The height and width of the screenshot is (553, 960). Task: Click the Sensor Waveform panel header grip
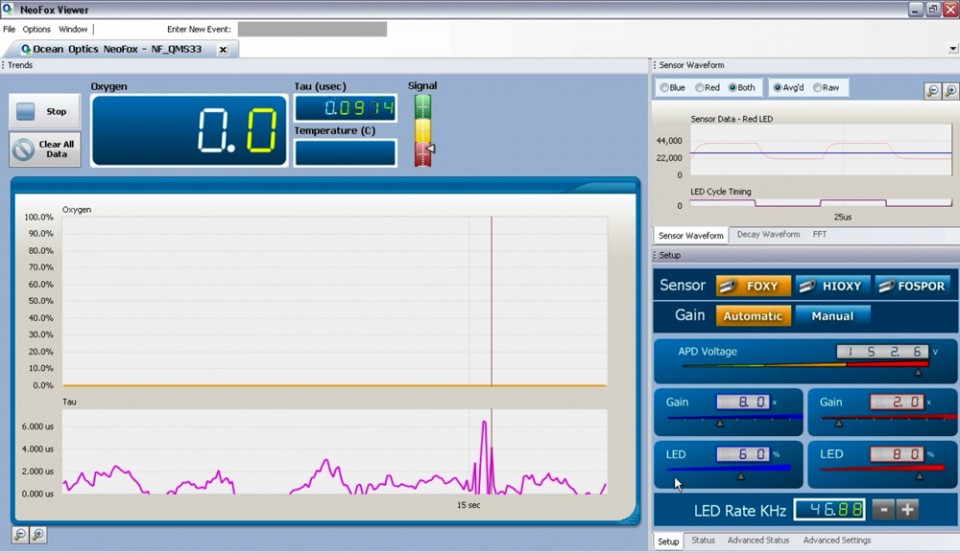coord(654,65)
